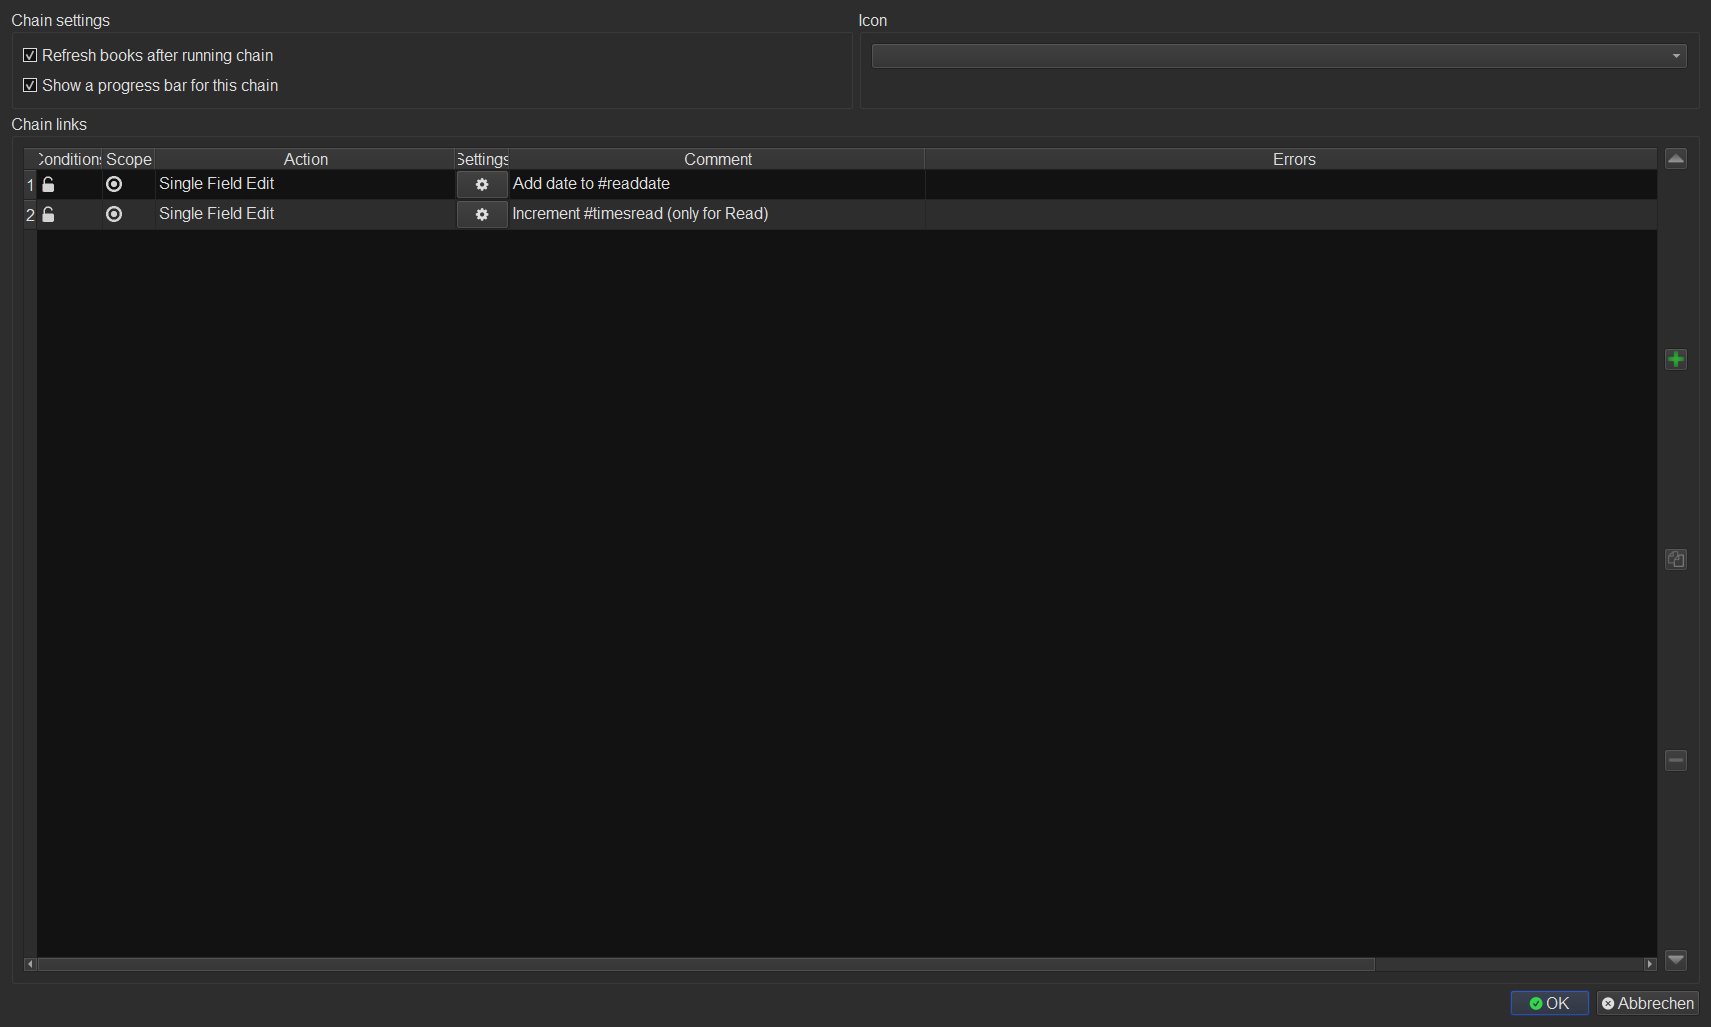Open settings gear for Increment #timesread link
Screen dimensions: 1711x1027
click(x=482, y=214)
